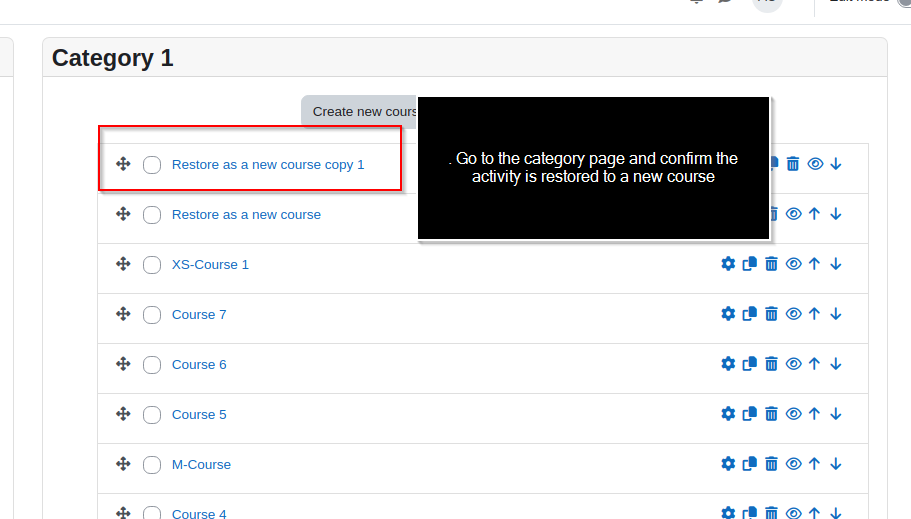Click move handle for 'Restore as a new course copy 1'
Image resolution: width=911 pixels, height=519 pixels.
(123, 164)
